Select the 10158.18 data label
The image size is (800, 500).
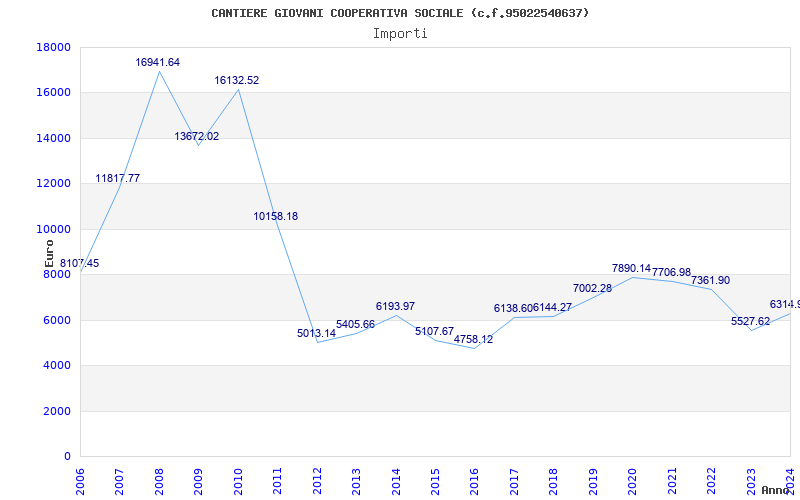(276, 216)
